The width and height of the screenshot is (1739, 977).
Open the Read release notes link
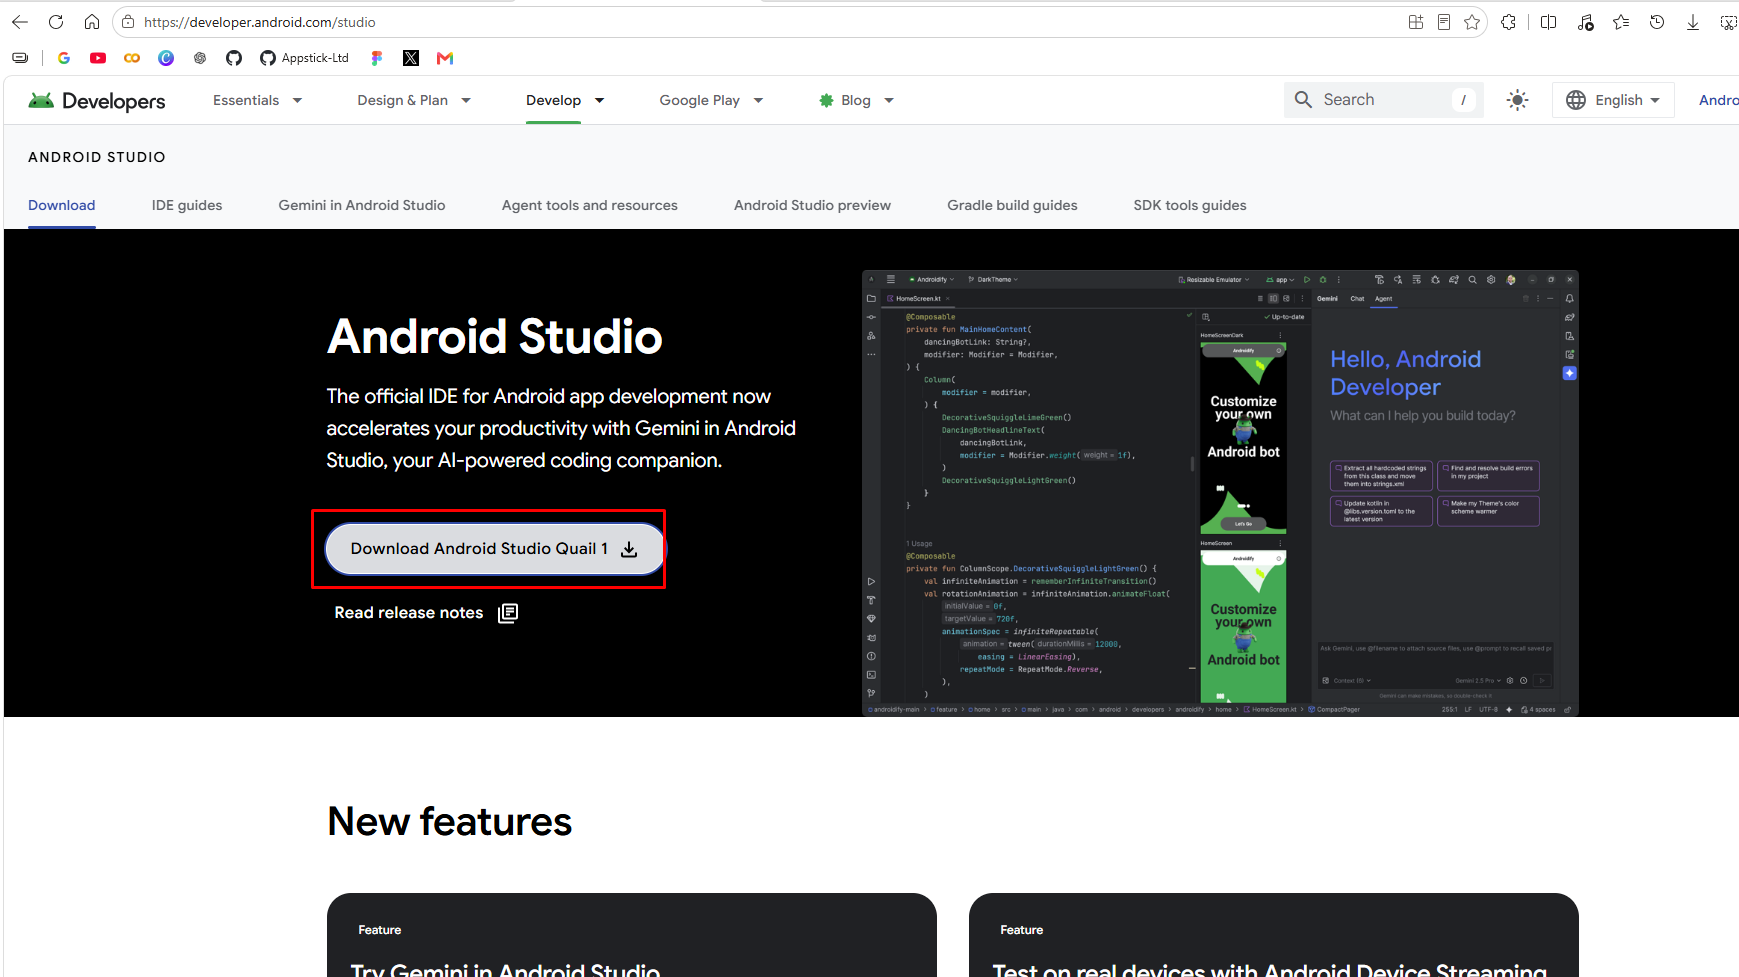pyautogui.click(x=426, y=613)
